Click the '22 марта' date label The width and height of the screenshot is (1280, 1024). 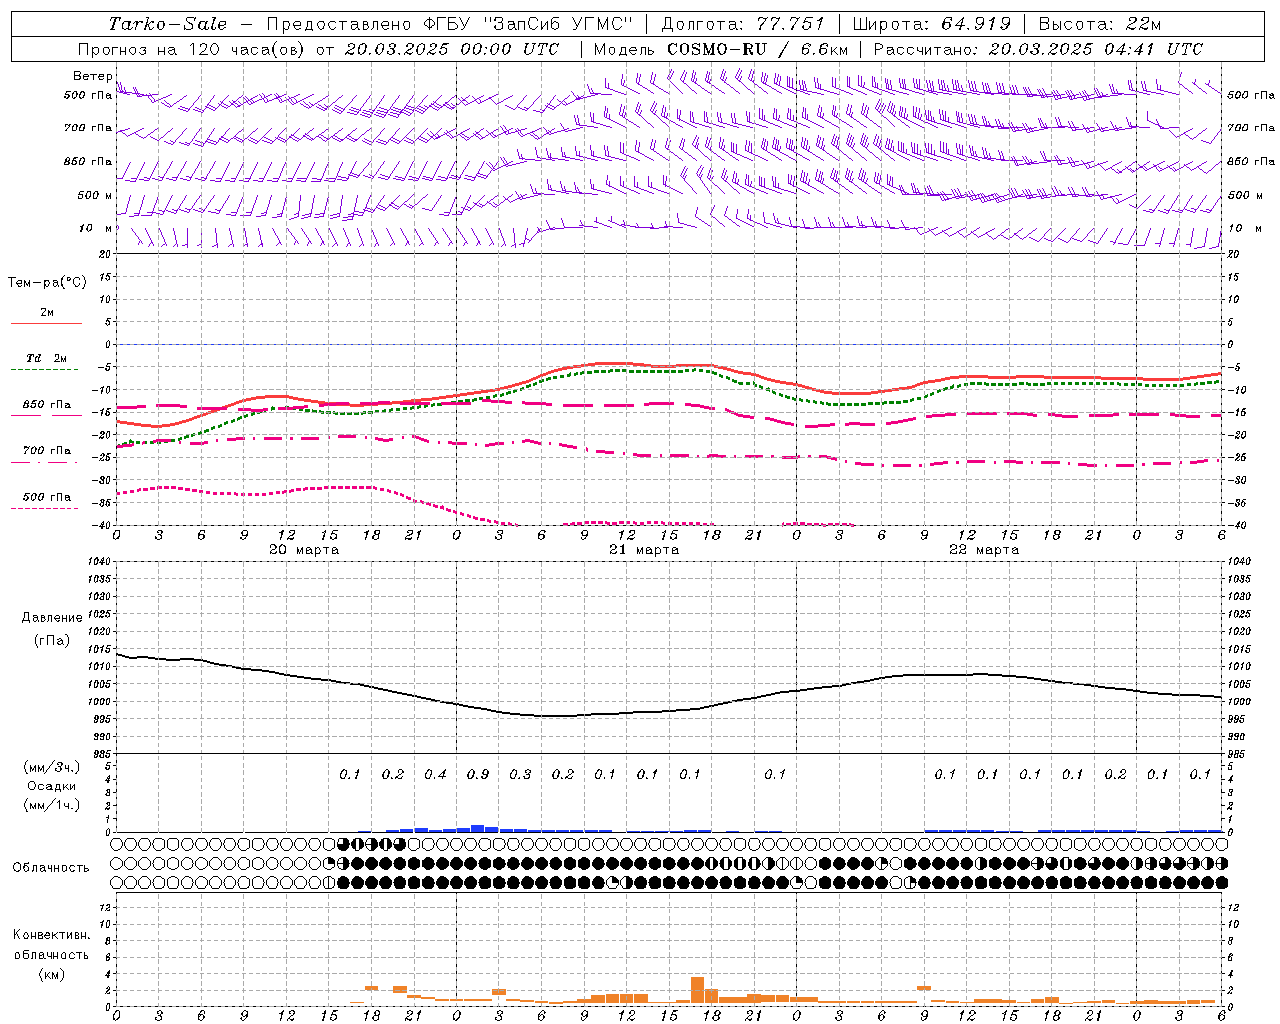pos(984,550)
